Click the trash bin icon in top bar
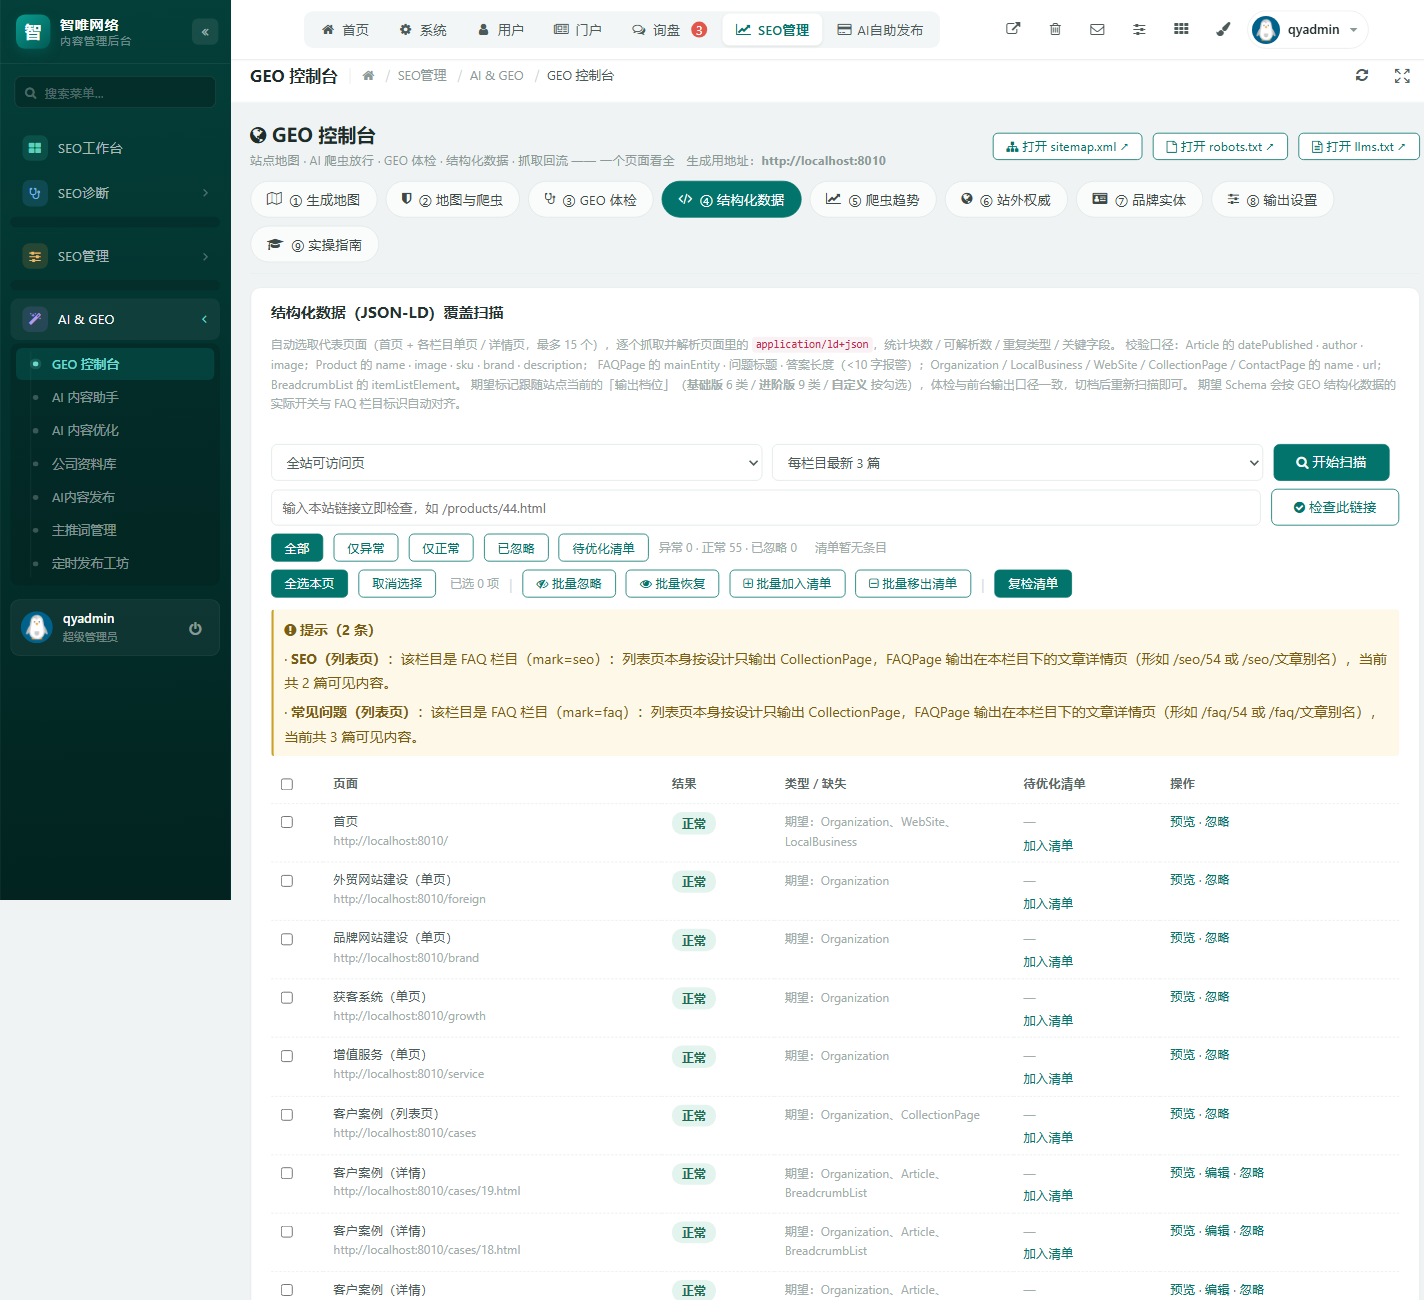 click(1055, 29)
